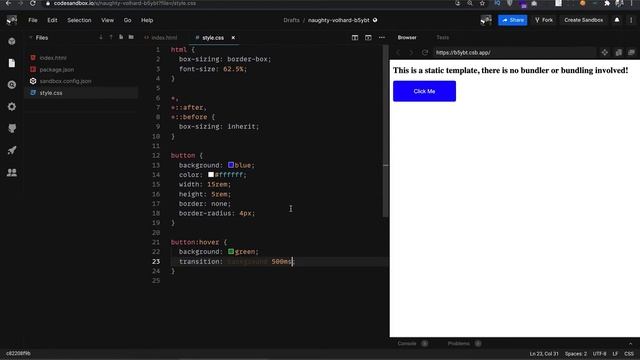Image resolution: width=640 pixels, height=360 pixels.
Task: Open the Problems panel tab
Action: click(x=458, y=344)
